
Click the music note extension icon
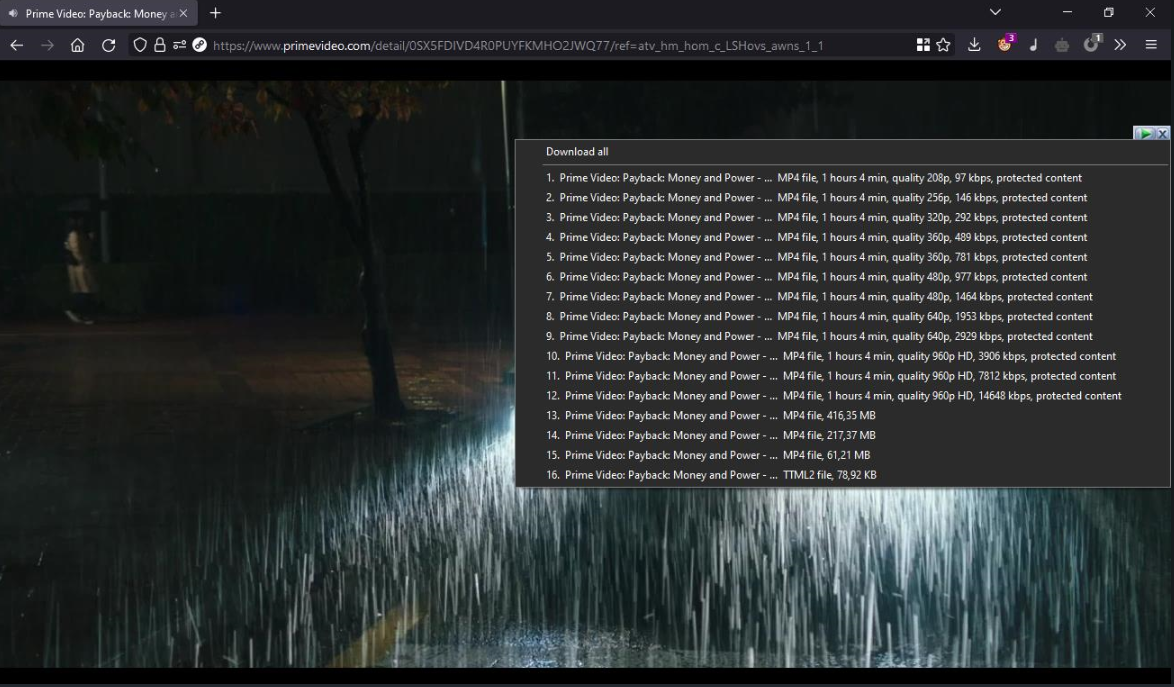coord(1033,45)
